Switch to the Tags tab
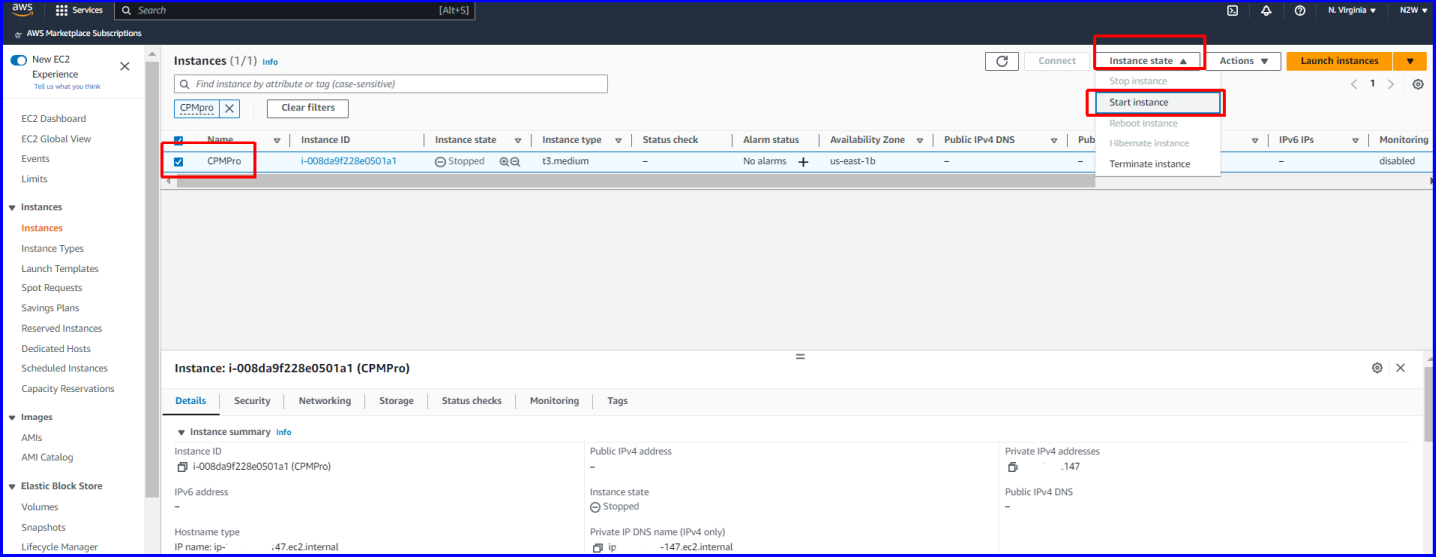 coord(617,401)
